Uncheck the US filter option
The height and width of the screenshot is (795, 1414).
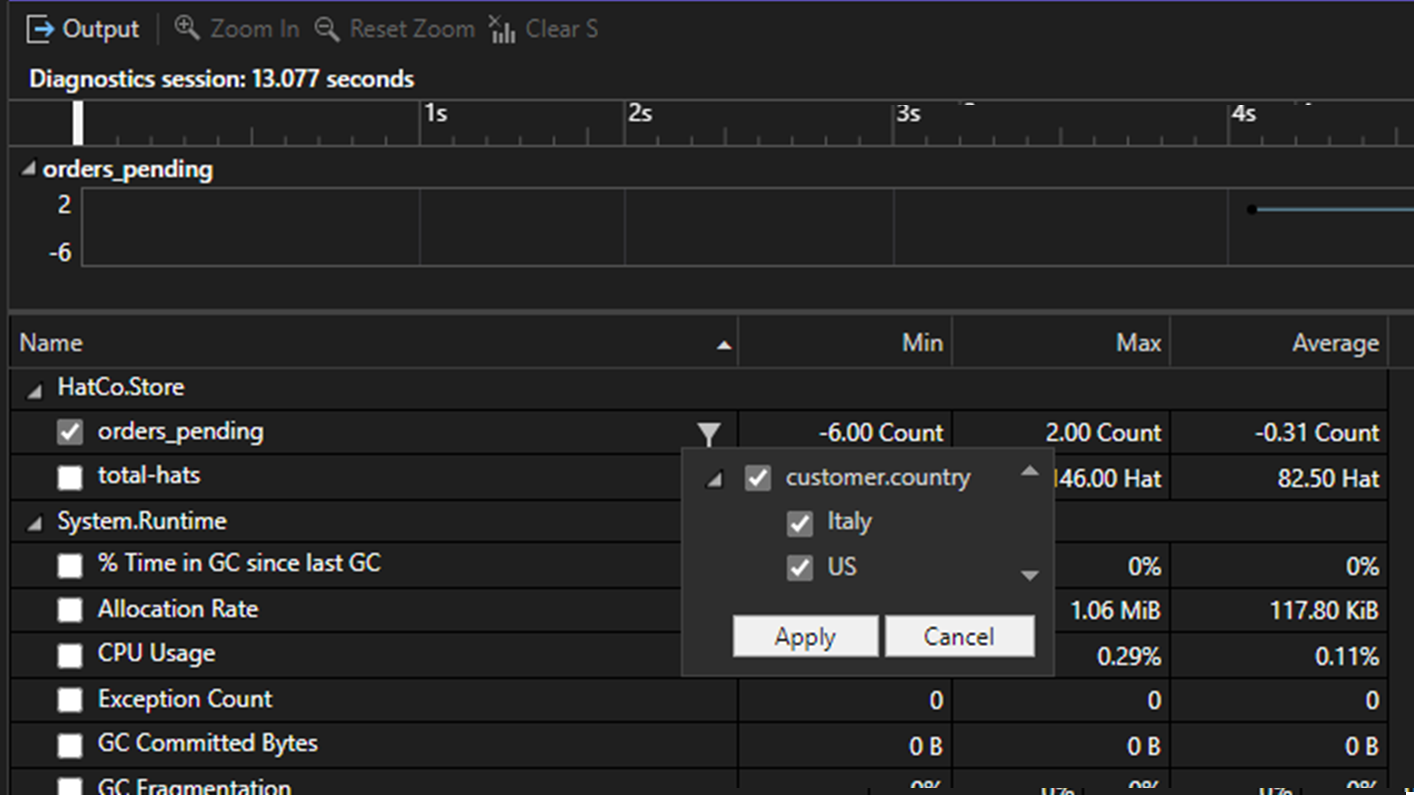point(800,567)
